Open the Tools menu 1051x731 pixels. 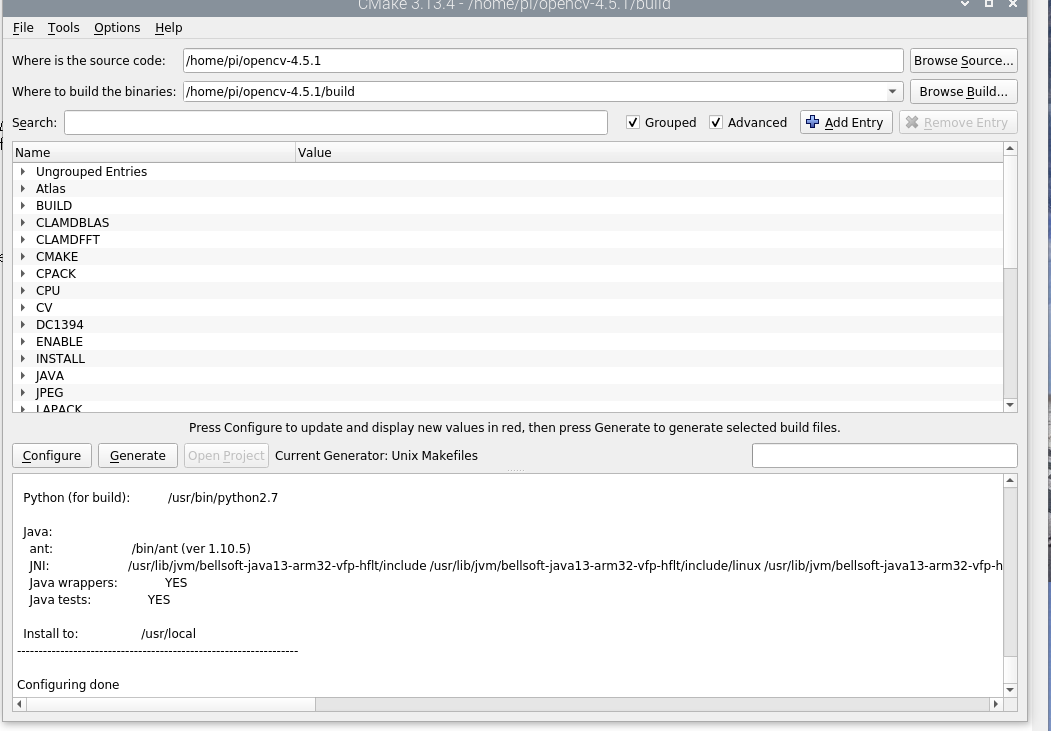(64, 27)
